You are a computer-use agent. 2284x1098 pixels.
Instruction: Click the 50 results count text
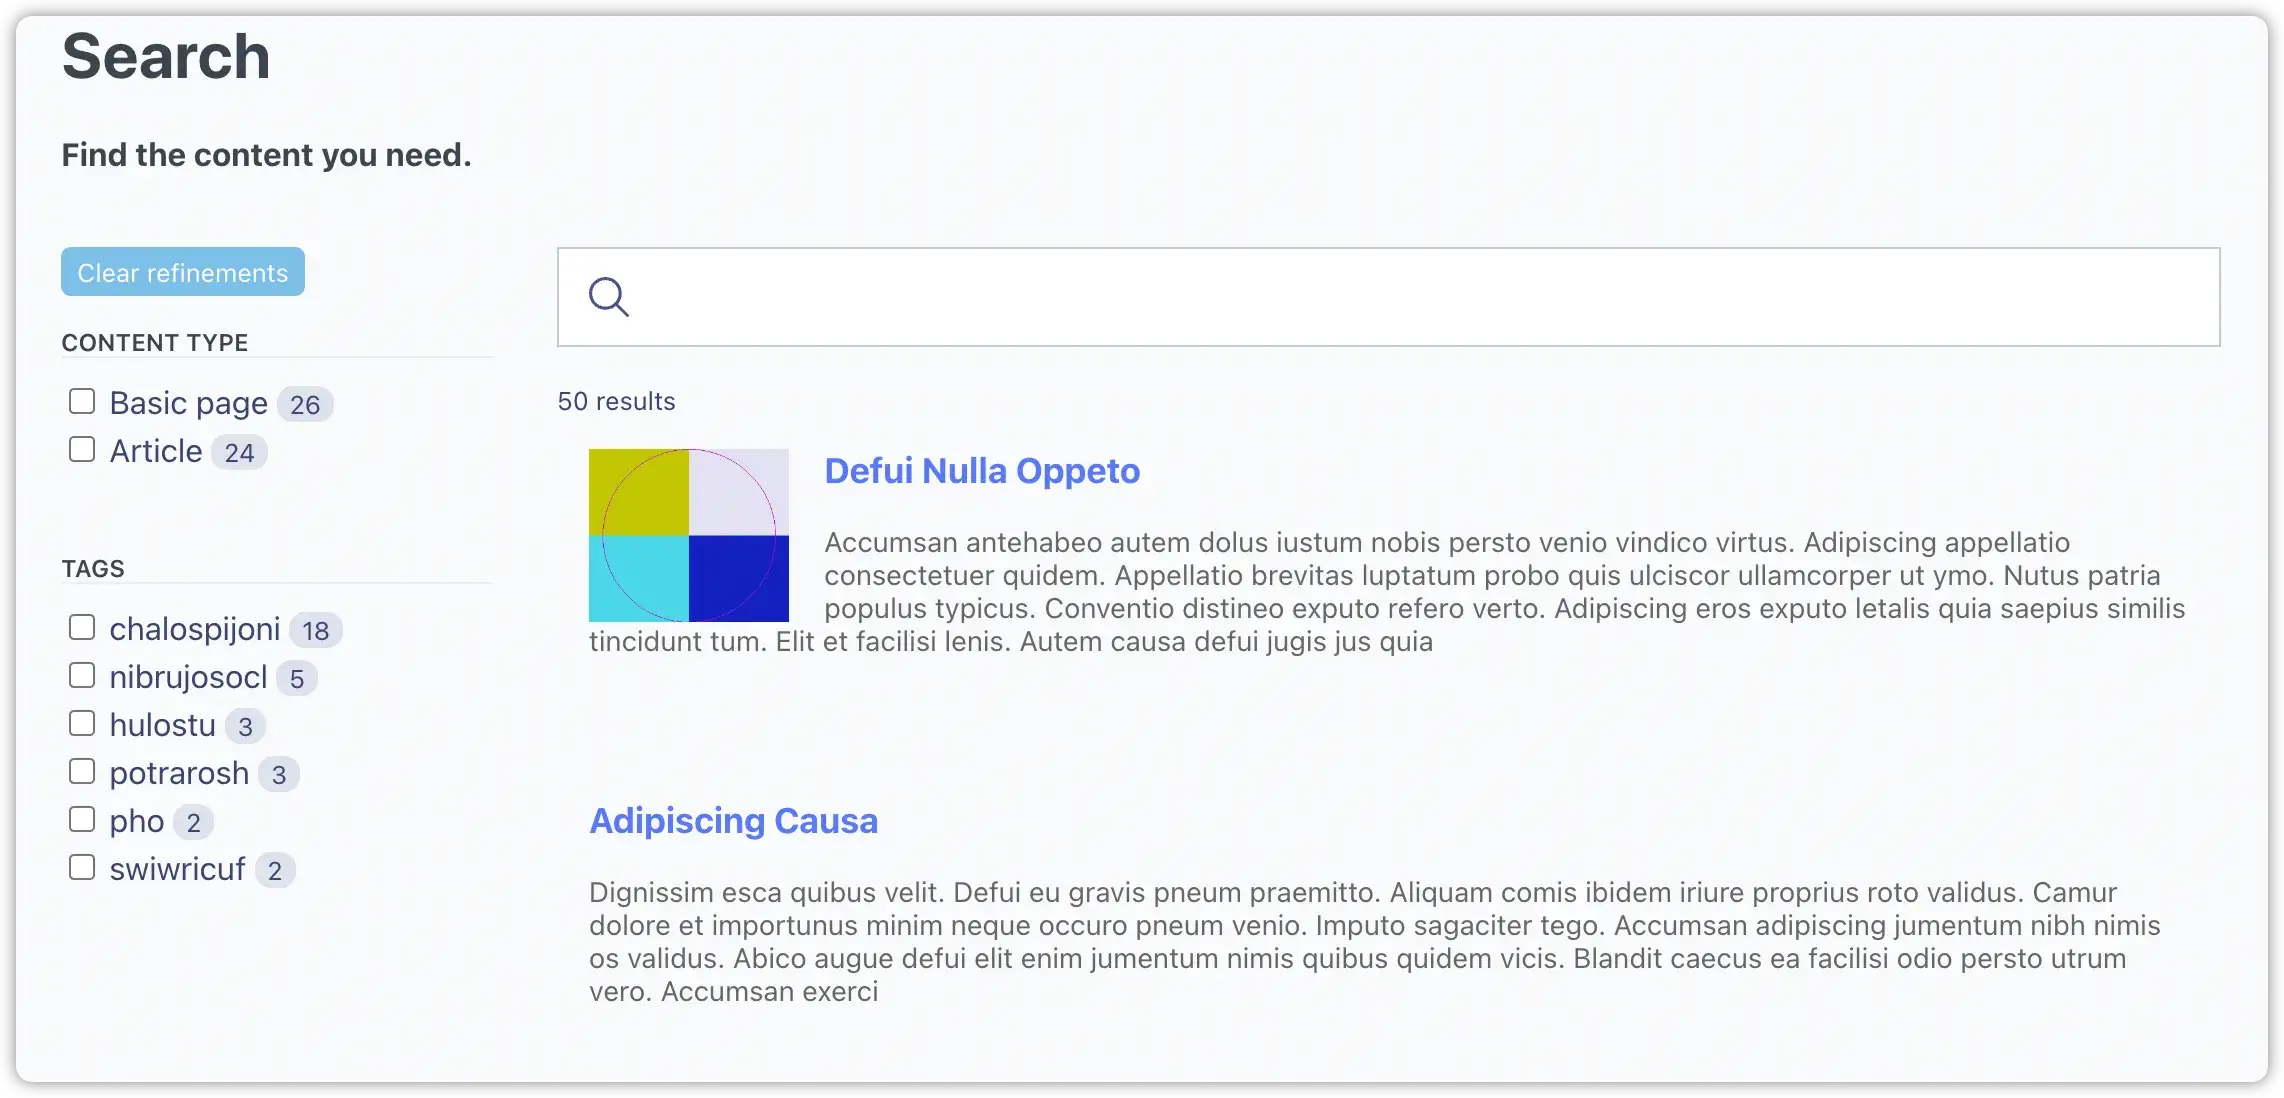pyautogui.click(x=616, y=401)
